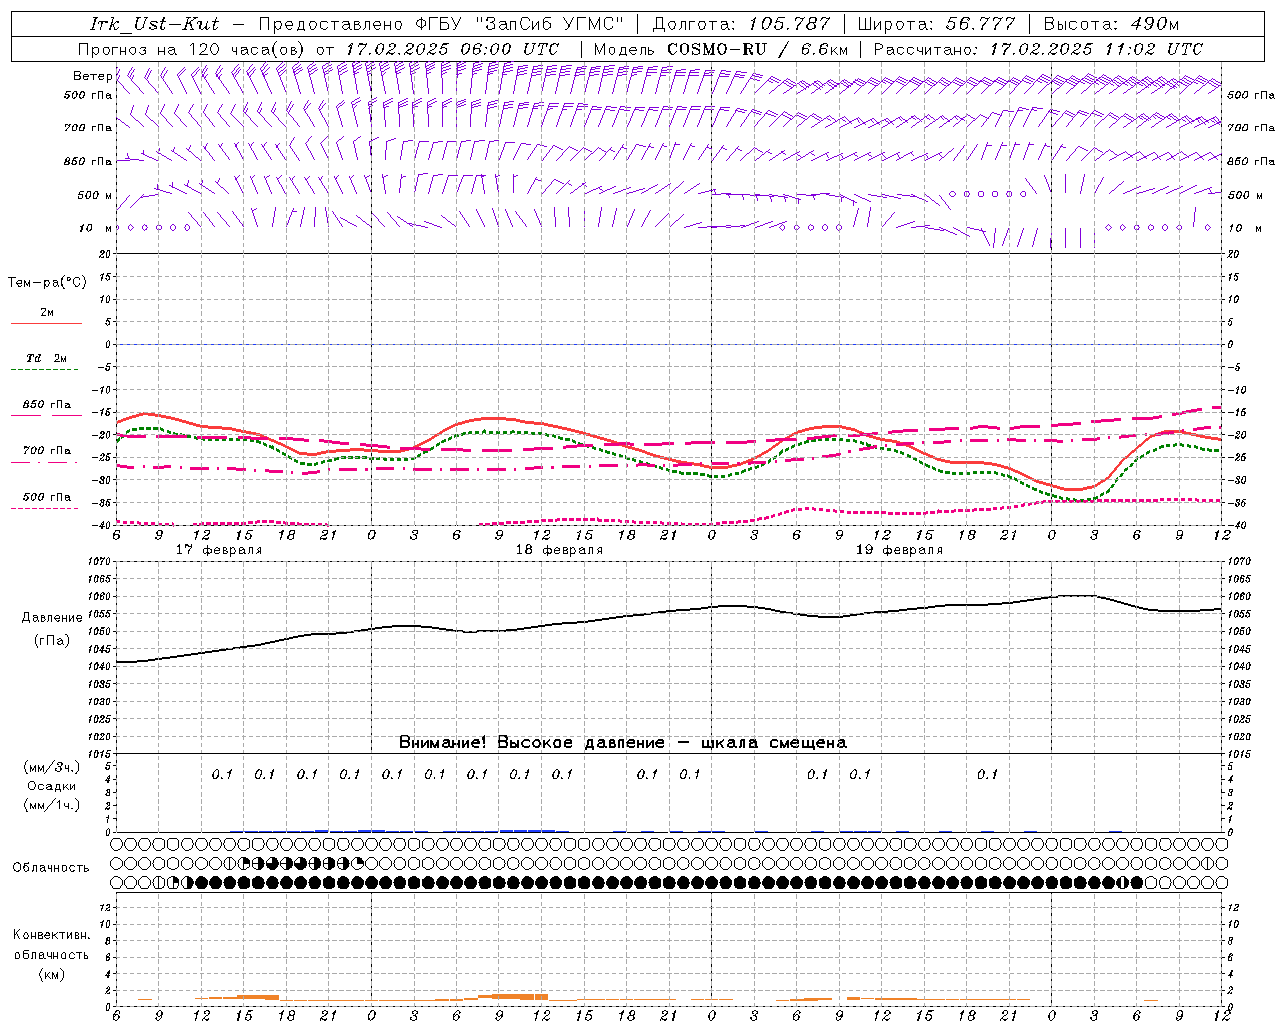Select the longitude value Долгота: 105.787
The image size is (1280, 1024).
point(741,24)
